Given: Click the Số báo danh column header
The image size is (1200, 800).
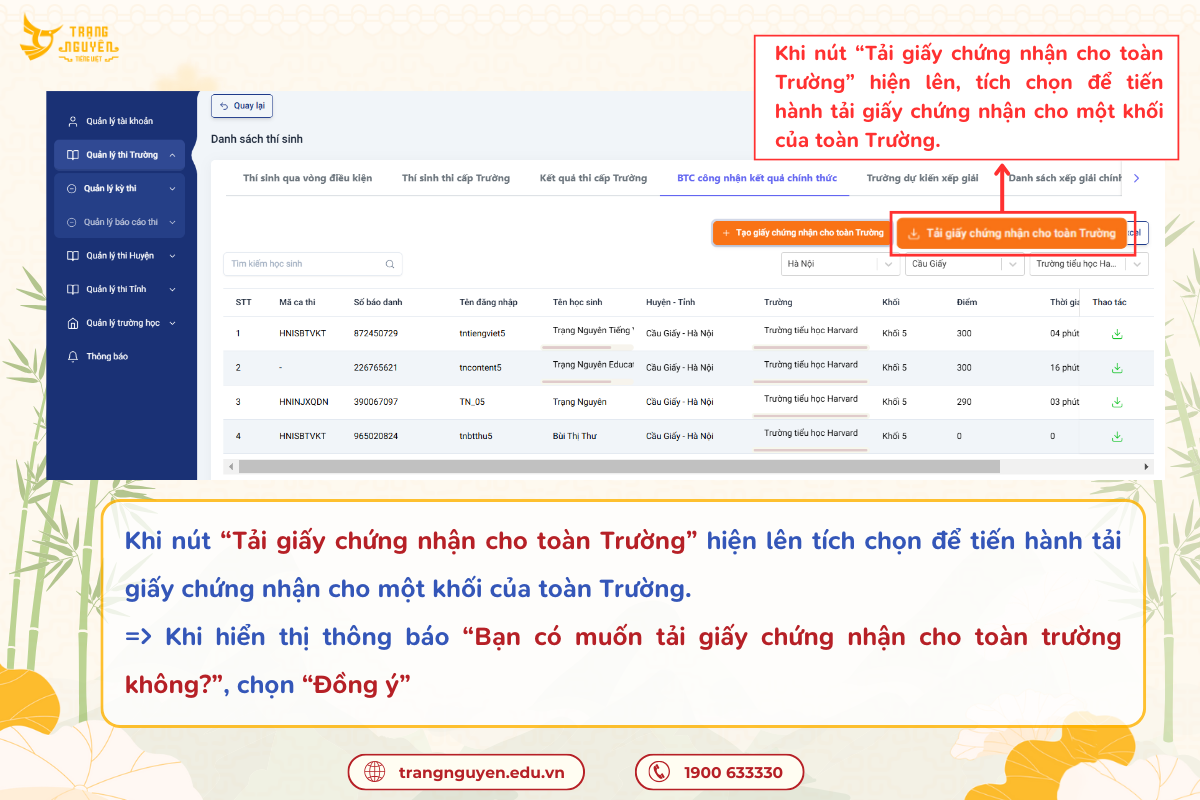Looking at the screenshot, I should [x=378, y=302].
